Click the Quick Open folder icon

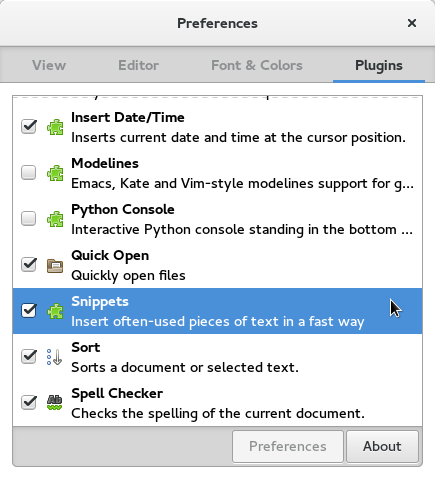point(55,266)
